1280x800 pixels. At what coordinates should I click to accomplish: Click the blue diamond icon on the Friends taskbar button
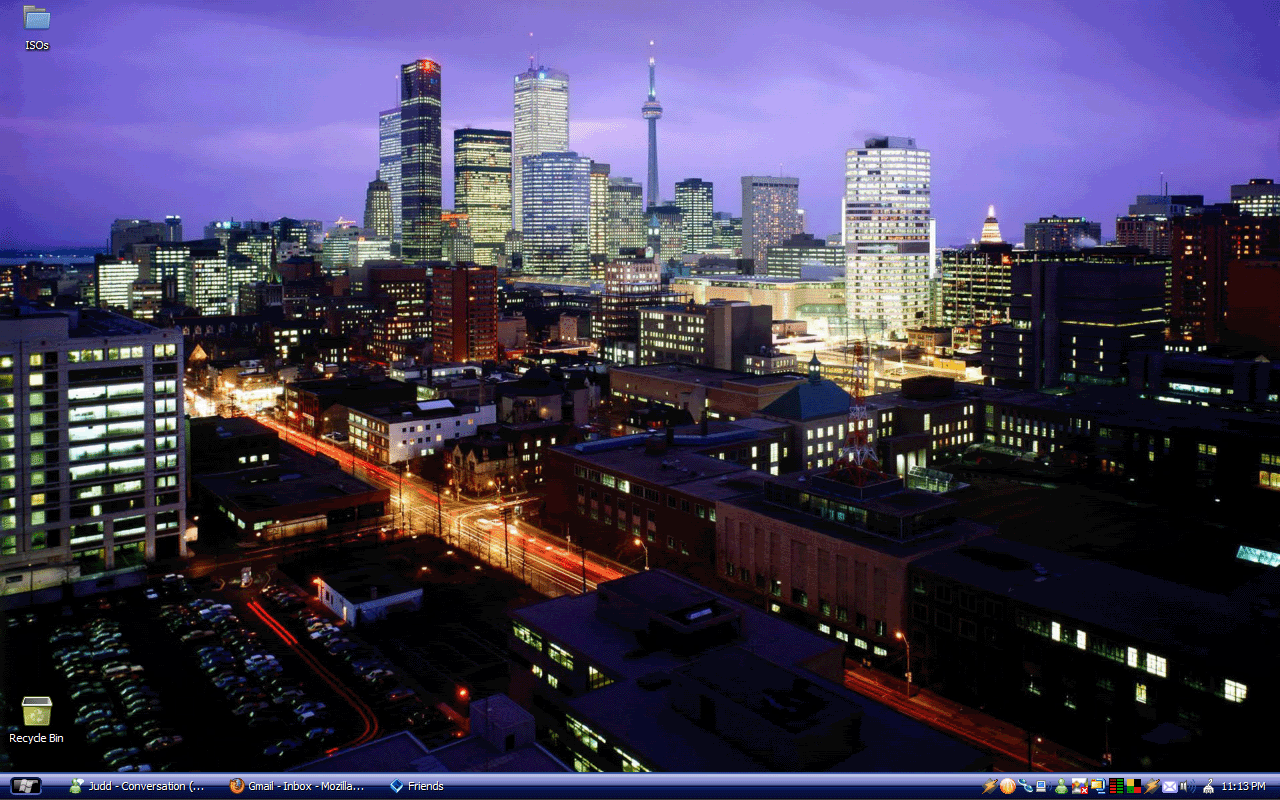(397, 786)
